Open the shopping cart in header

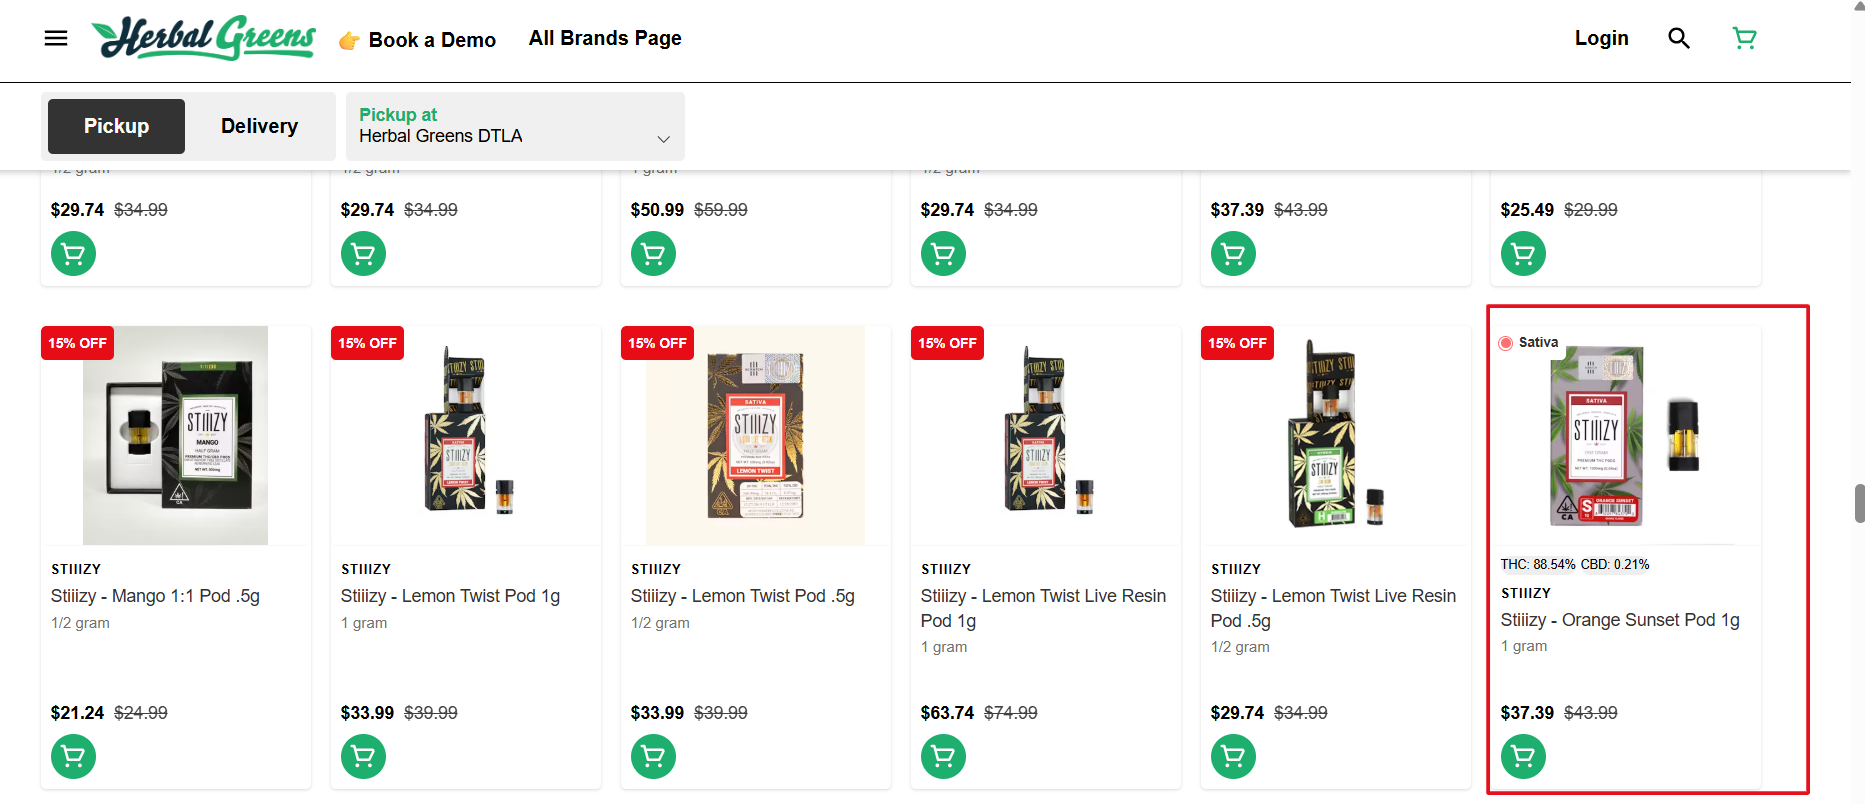1744,38
